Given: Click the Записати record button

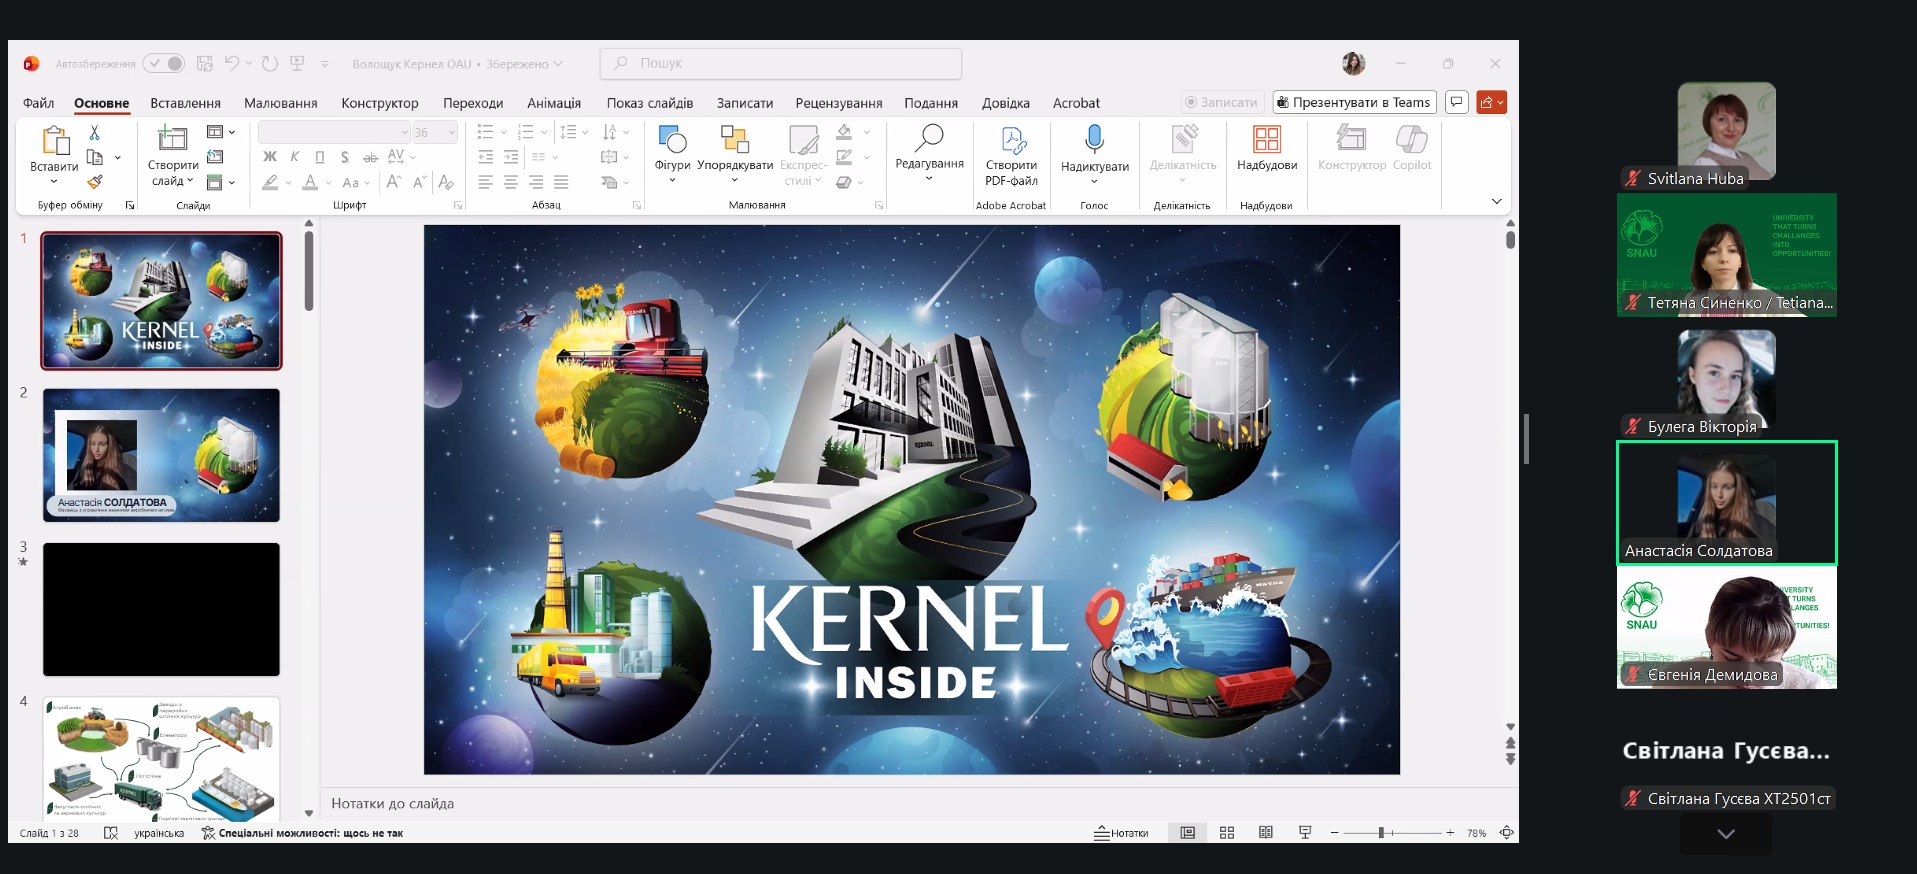Looking at the screenshot, I should [x=1220, y=102].
